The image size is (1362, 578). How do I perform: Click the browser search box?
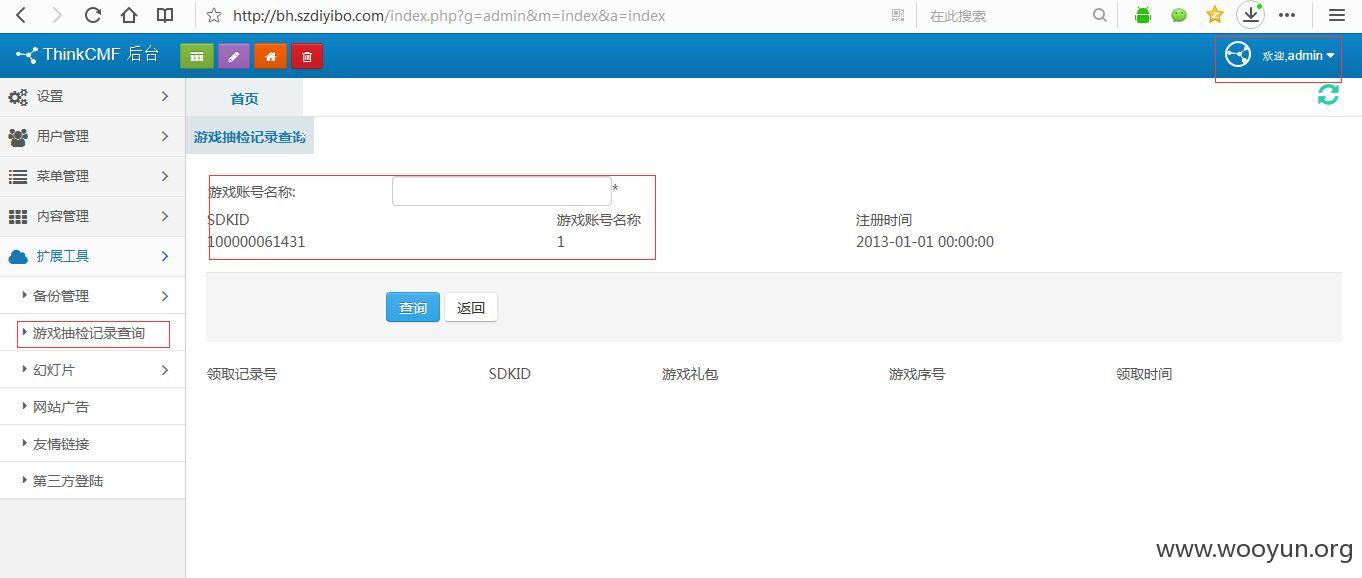coord(1005,15)
